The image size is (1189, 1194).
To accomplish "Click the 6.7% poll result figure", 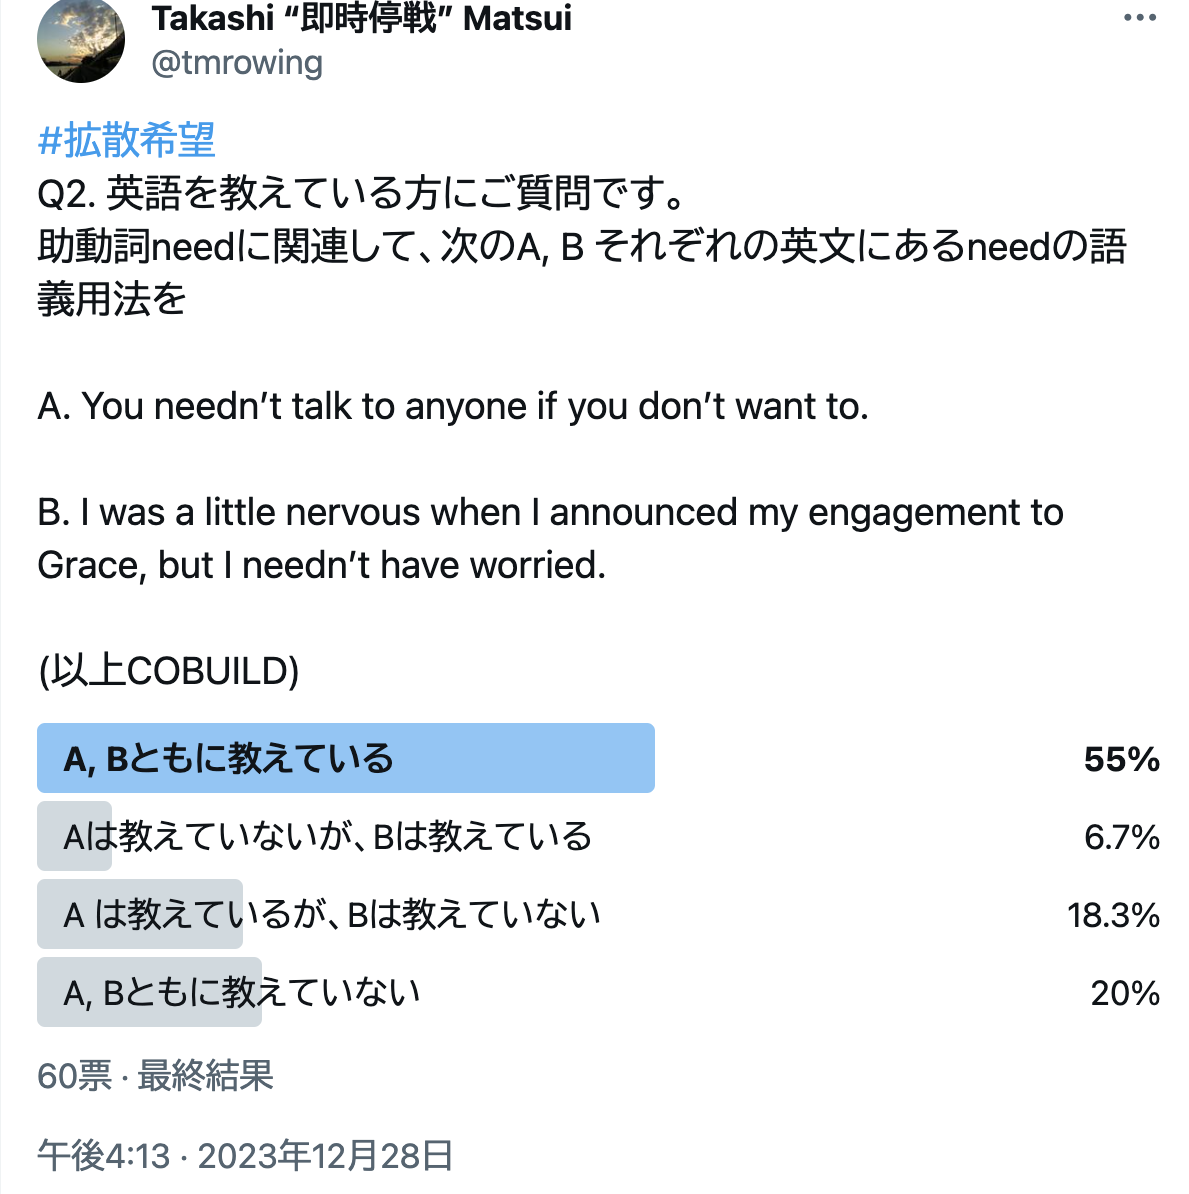I will (x=1121, y=837).
